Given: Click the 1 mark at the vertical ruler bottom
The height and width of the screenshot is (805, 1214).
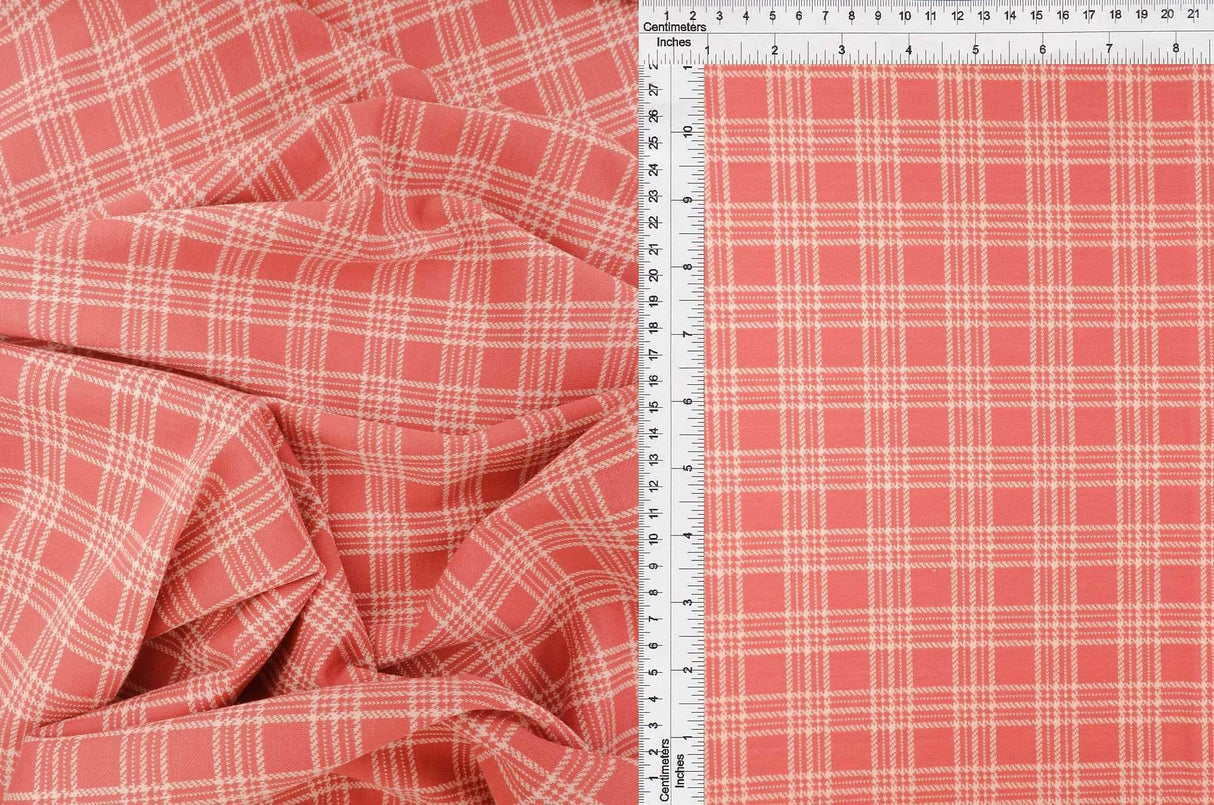Looking at the screenshot, I should click(653, 778).
